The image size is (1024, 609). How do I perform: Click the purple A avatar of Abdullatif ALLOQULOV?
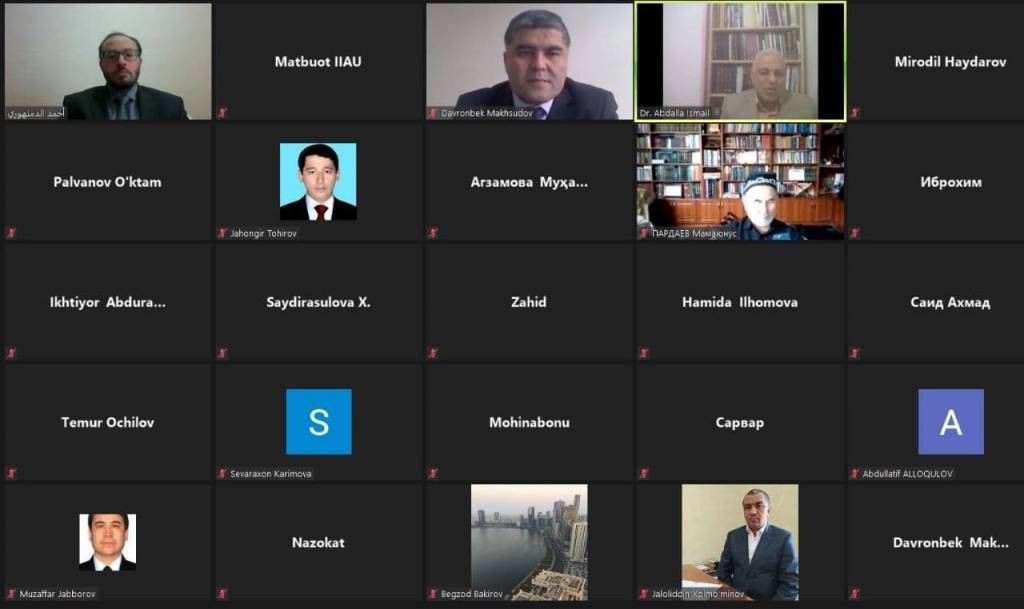click(x=951, y=422)
